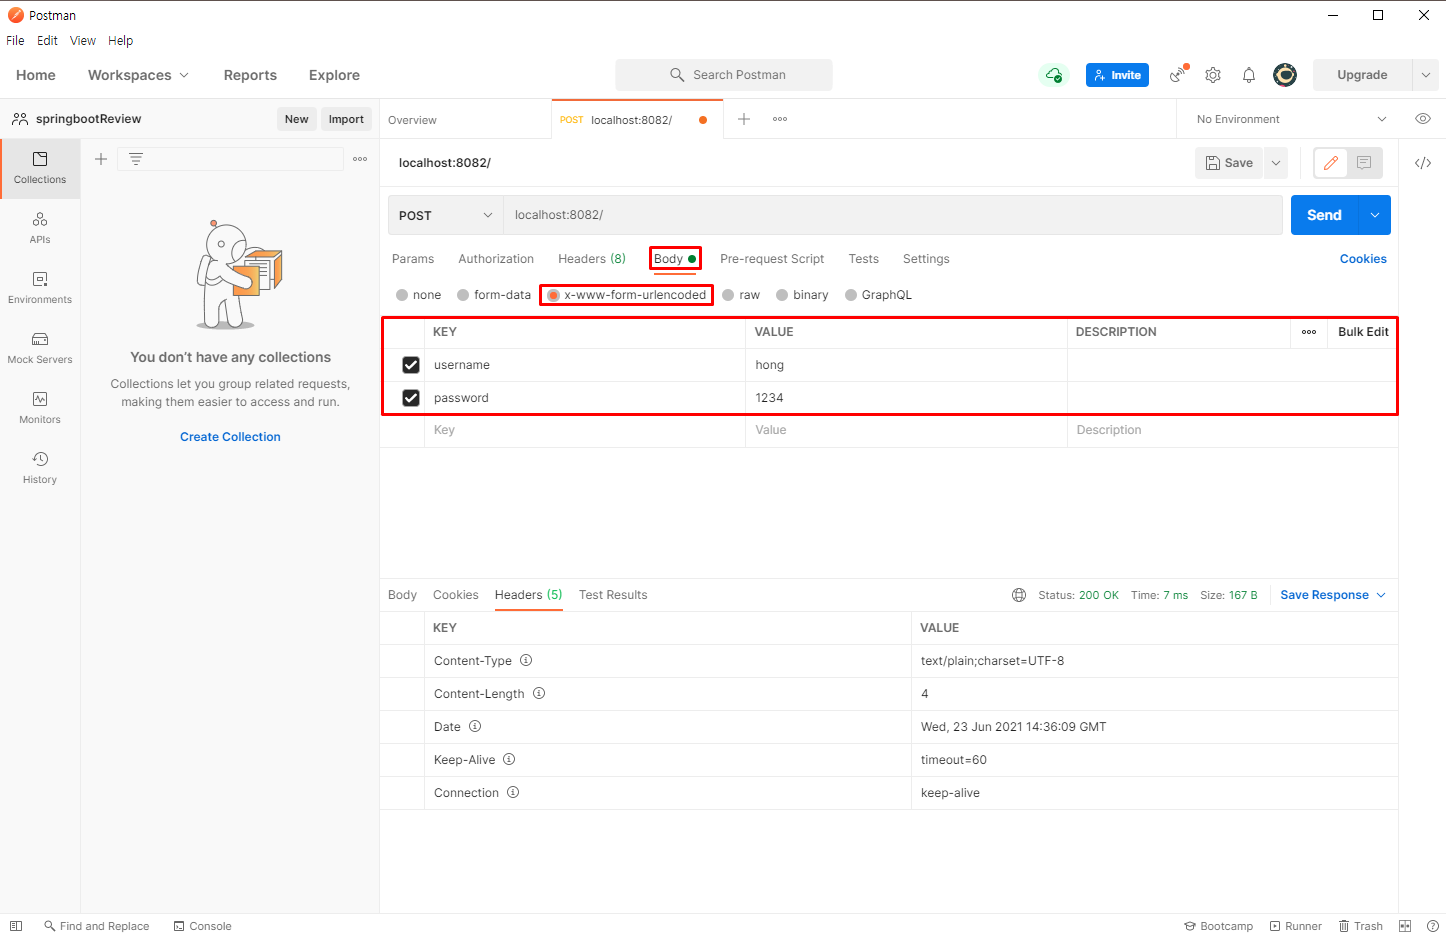The height and width of the screenshot is (938, 1446).
Task: Expand the Upgrade dropdown arrow
Action: point(1426,75)
